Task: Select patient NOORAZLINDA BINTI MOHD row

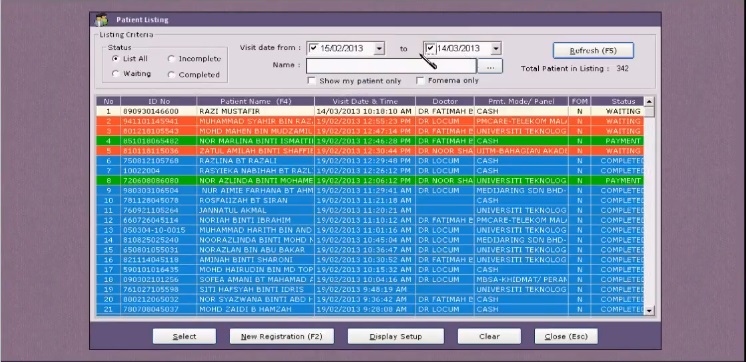Action: click(370, 240)
